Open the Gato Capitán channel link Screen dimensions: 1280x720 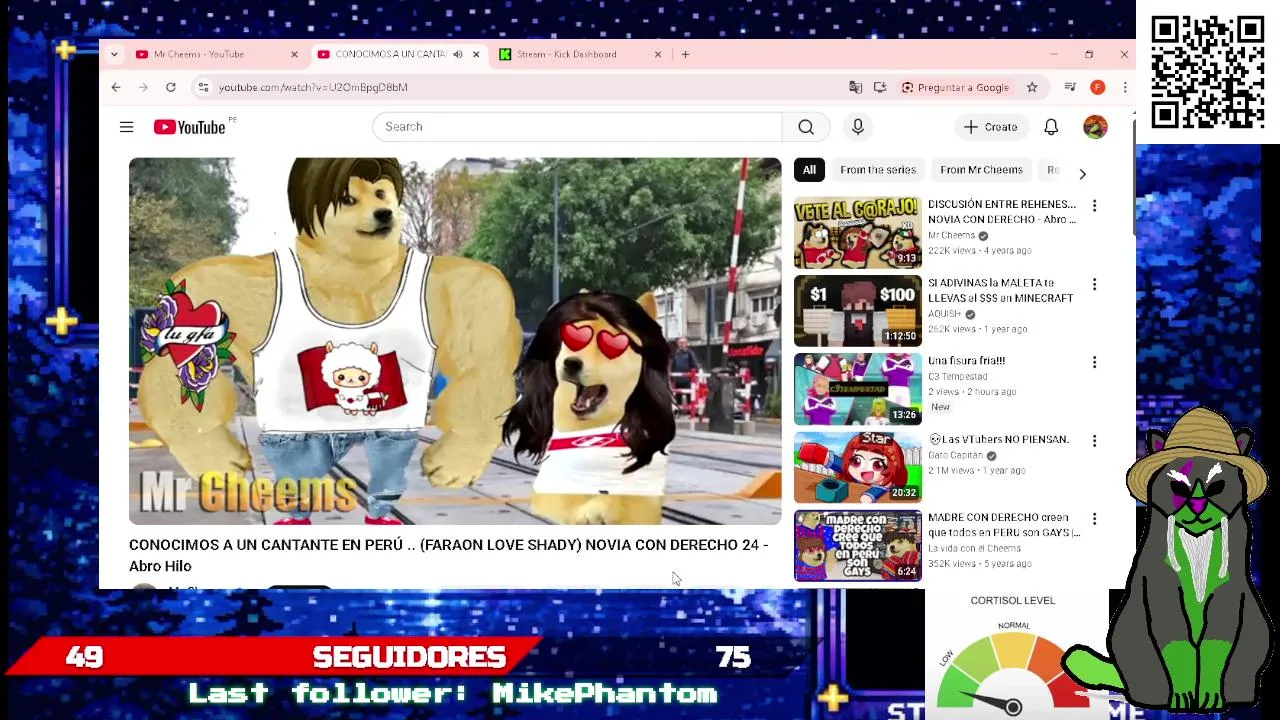coord(955,455)
